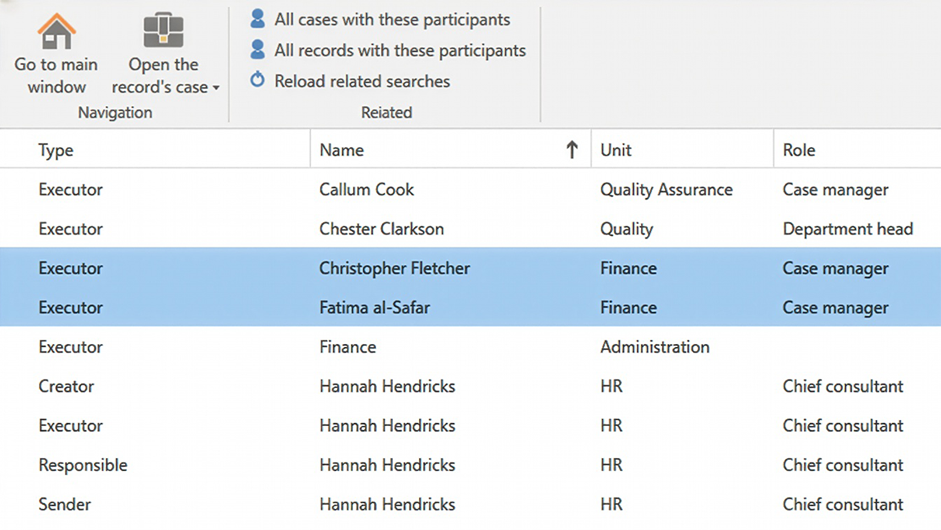Screen dimensions: 941x530
Task: Click the Reload related searches label
Action: (362, 82)
